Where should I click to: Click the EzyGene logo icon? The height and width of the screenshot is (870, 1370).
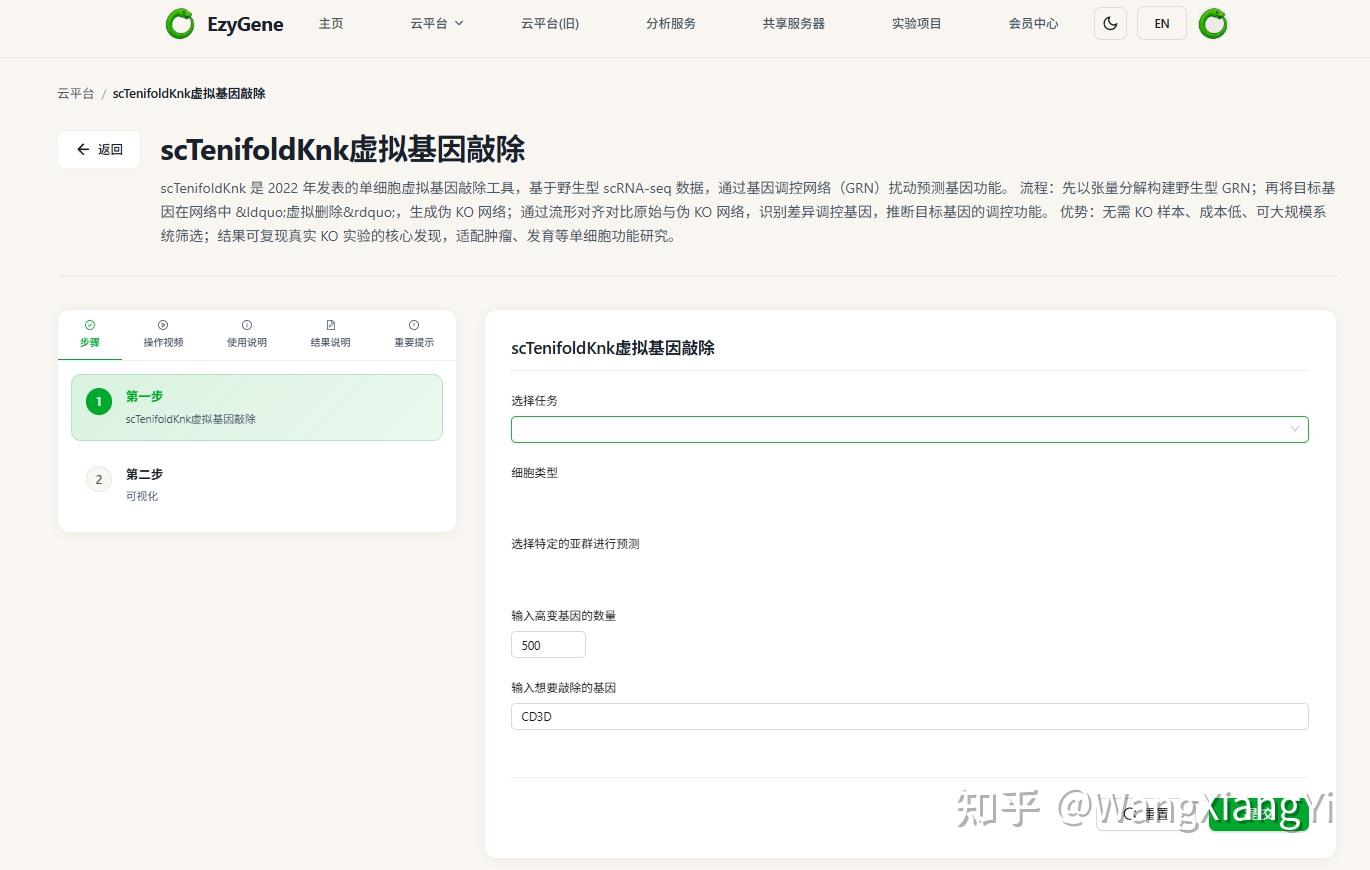[180, 24]
